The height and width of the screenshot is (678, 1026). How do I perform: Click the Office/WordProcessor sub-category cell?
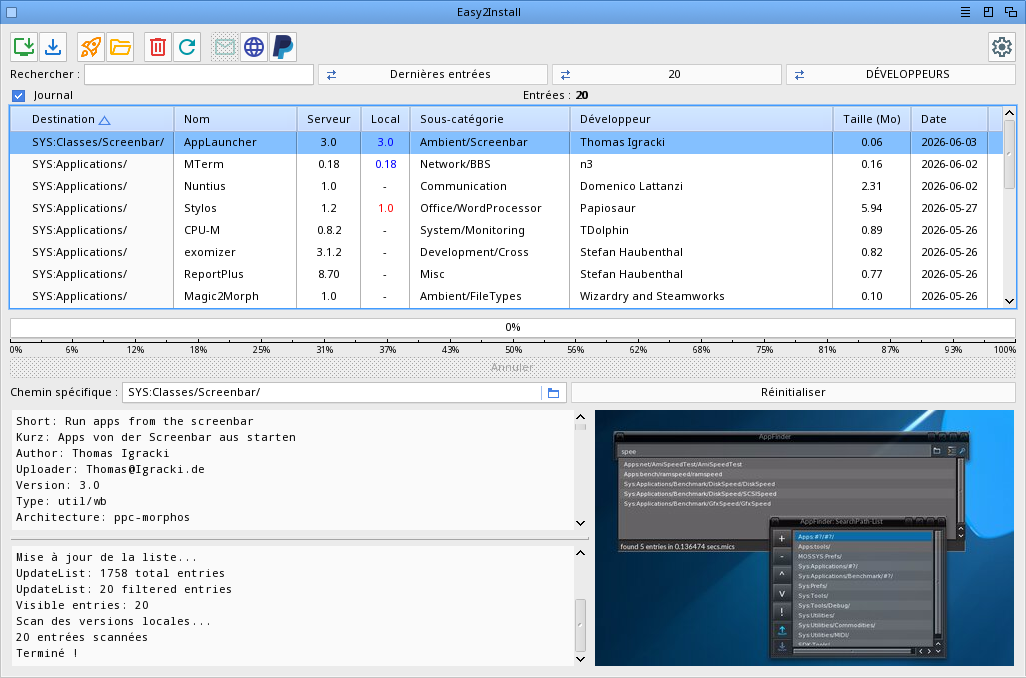(481, 208)
